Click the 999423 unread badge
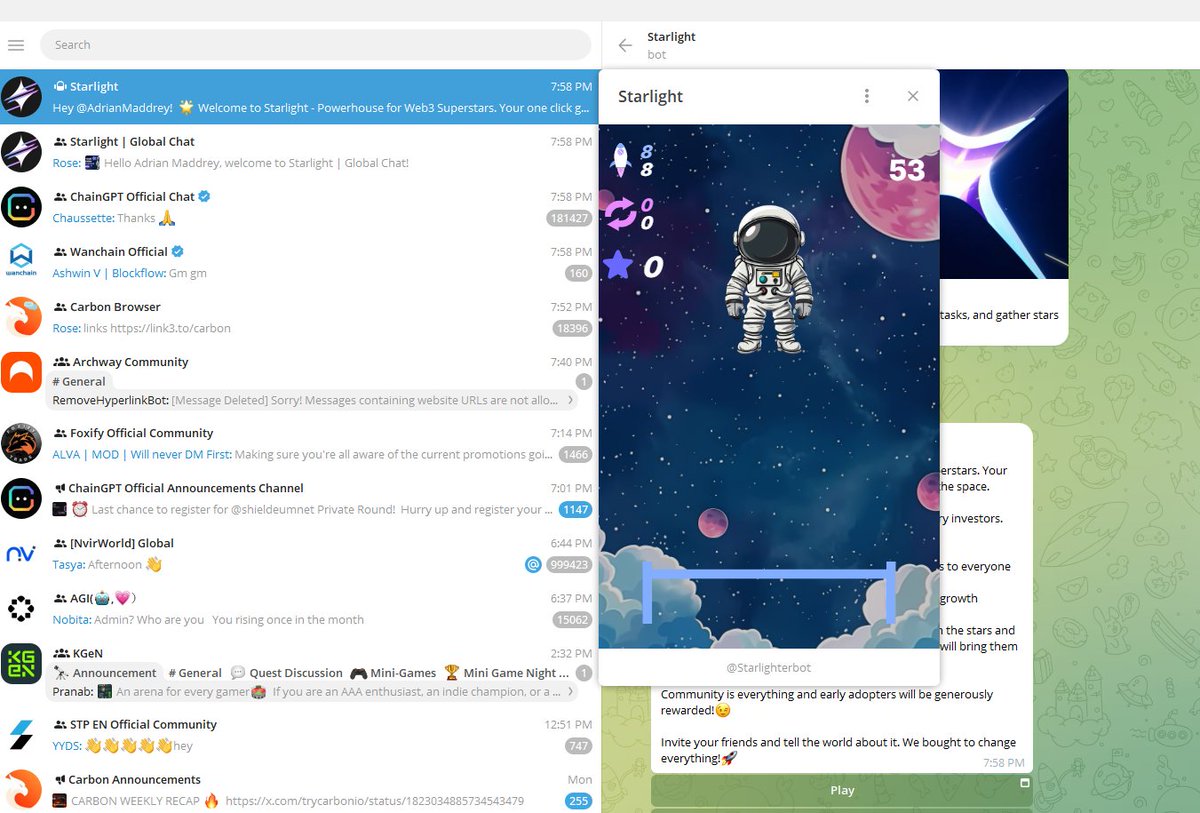Viewport: 1200px width, 813px height. tap(569, 565)
